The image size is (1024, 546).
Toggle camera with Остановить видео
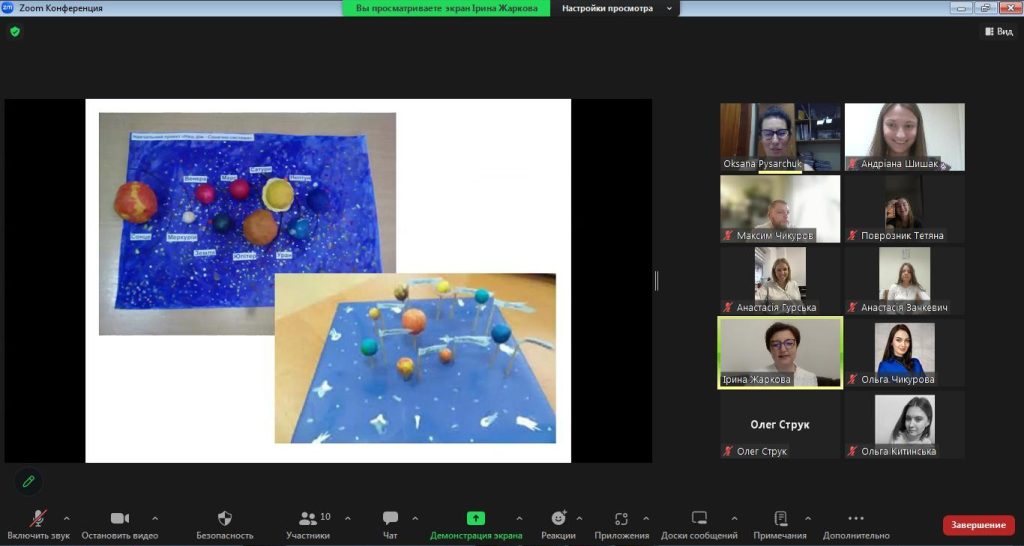click(x=120, y=518)
